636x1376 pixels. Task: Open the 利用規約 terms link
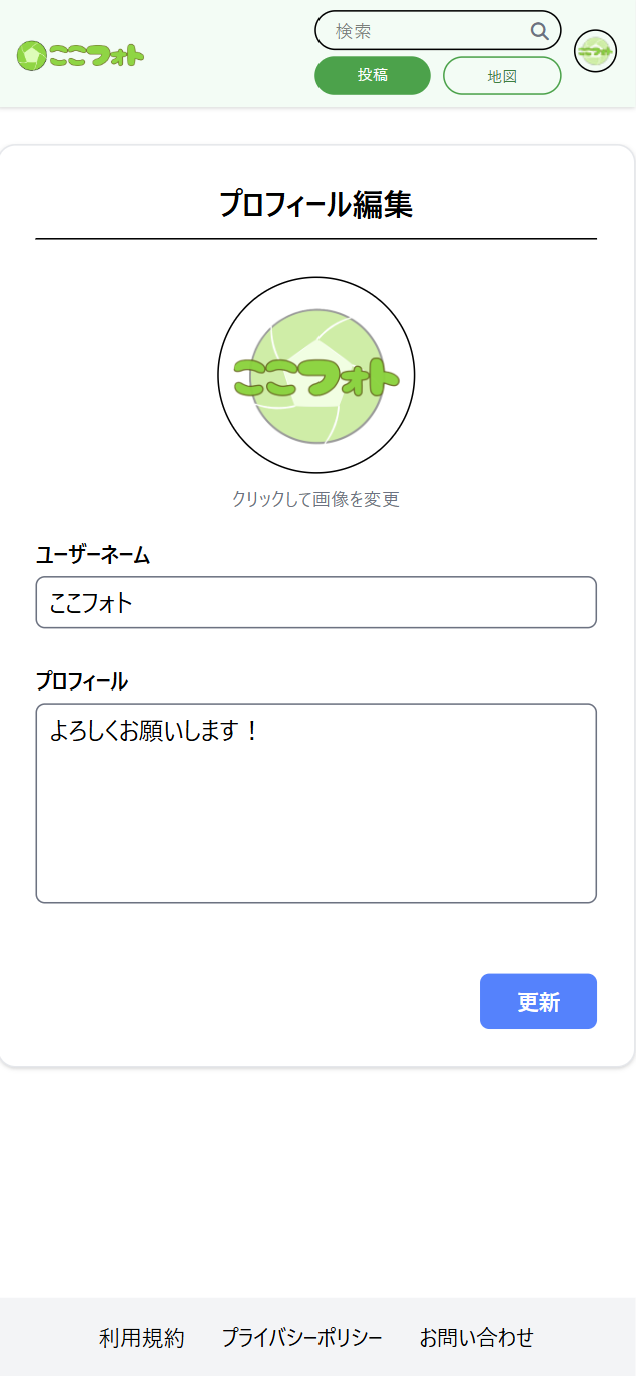tap(142, 1338)
